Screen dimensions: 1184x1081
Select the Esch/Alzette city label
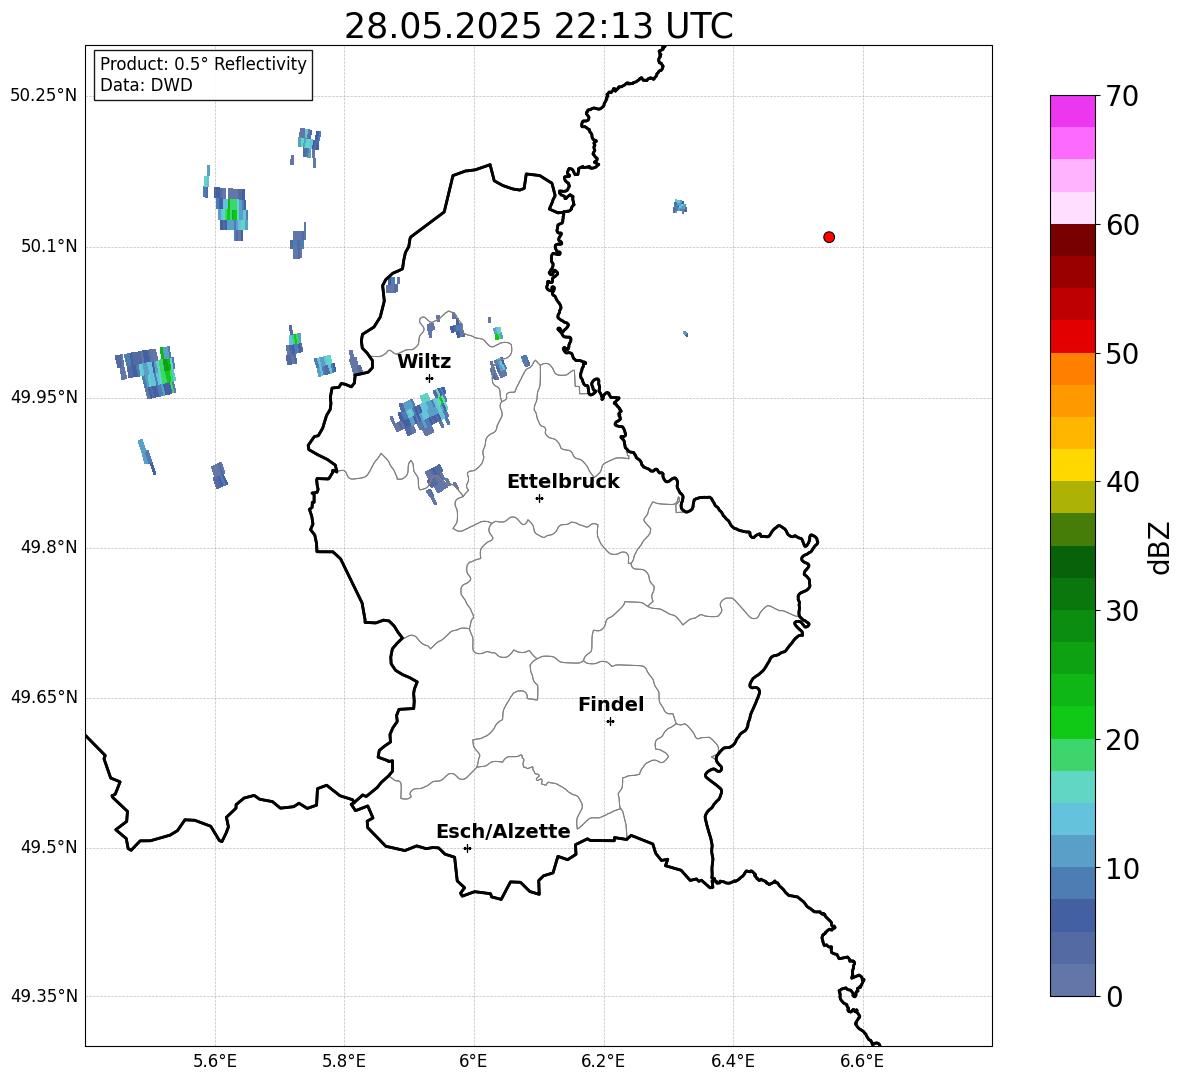pyautogui.click(x=503, y=831)
